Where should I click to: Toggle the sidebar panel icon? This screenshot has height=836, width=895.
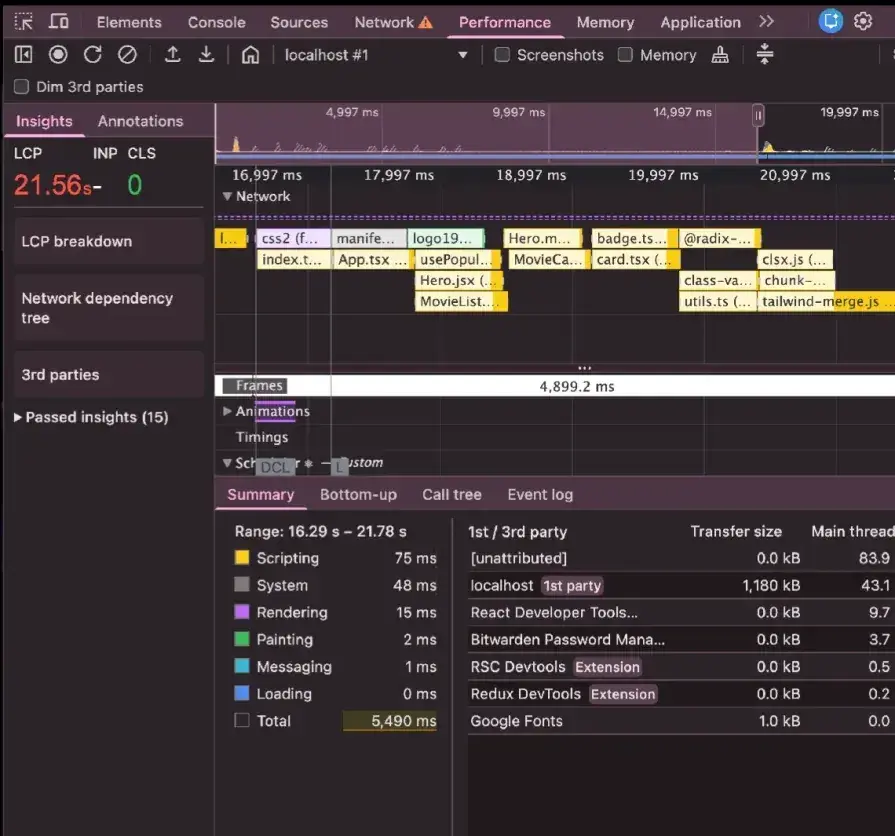tap(23, 55)
